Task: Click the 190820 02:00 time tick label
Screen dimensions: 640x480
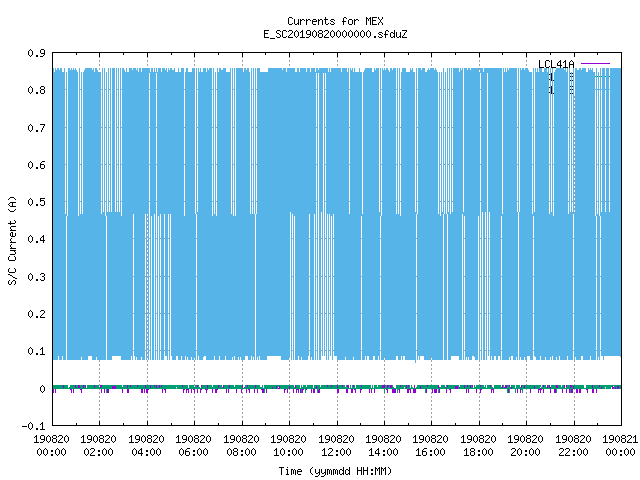Action: [x=98, y=446]
